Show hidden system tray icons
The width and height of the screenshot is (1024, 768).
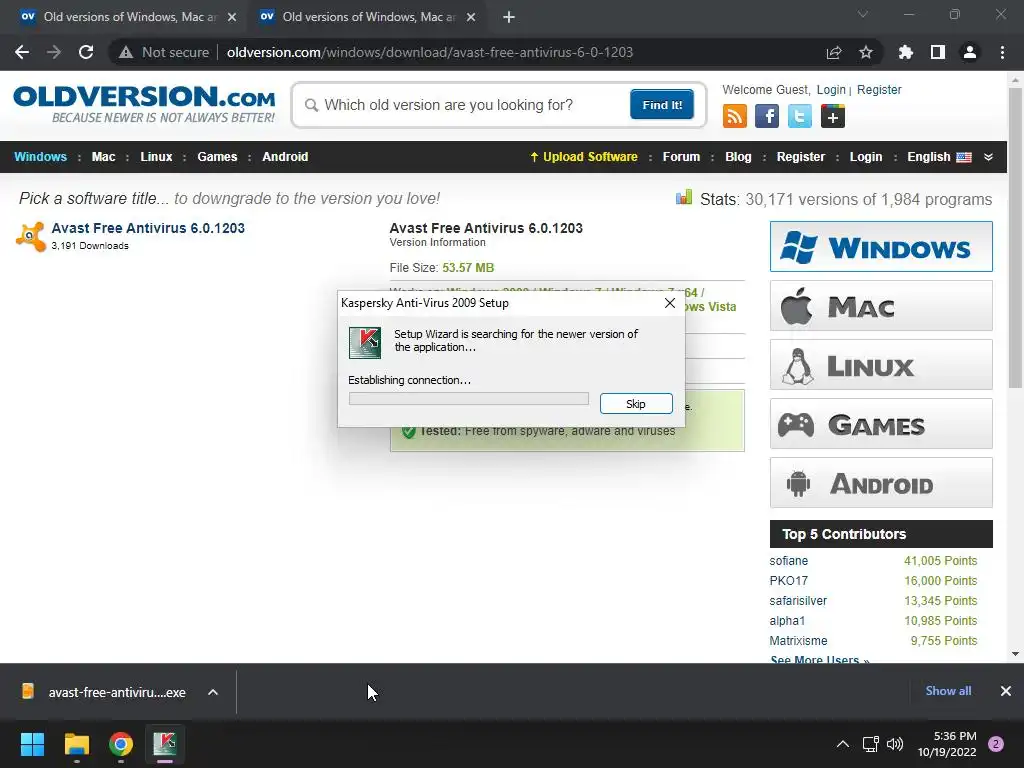click(843, 744)
